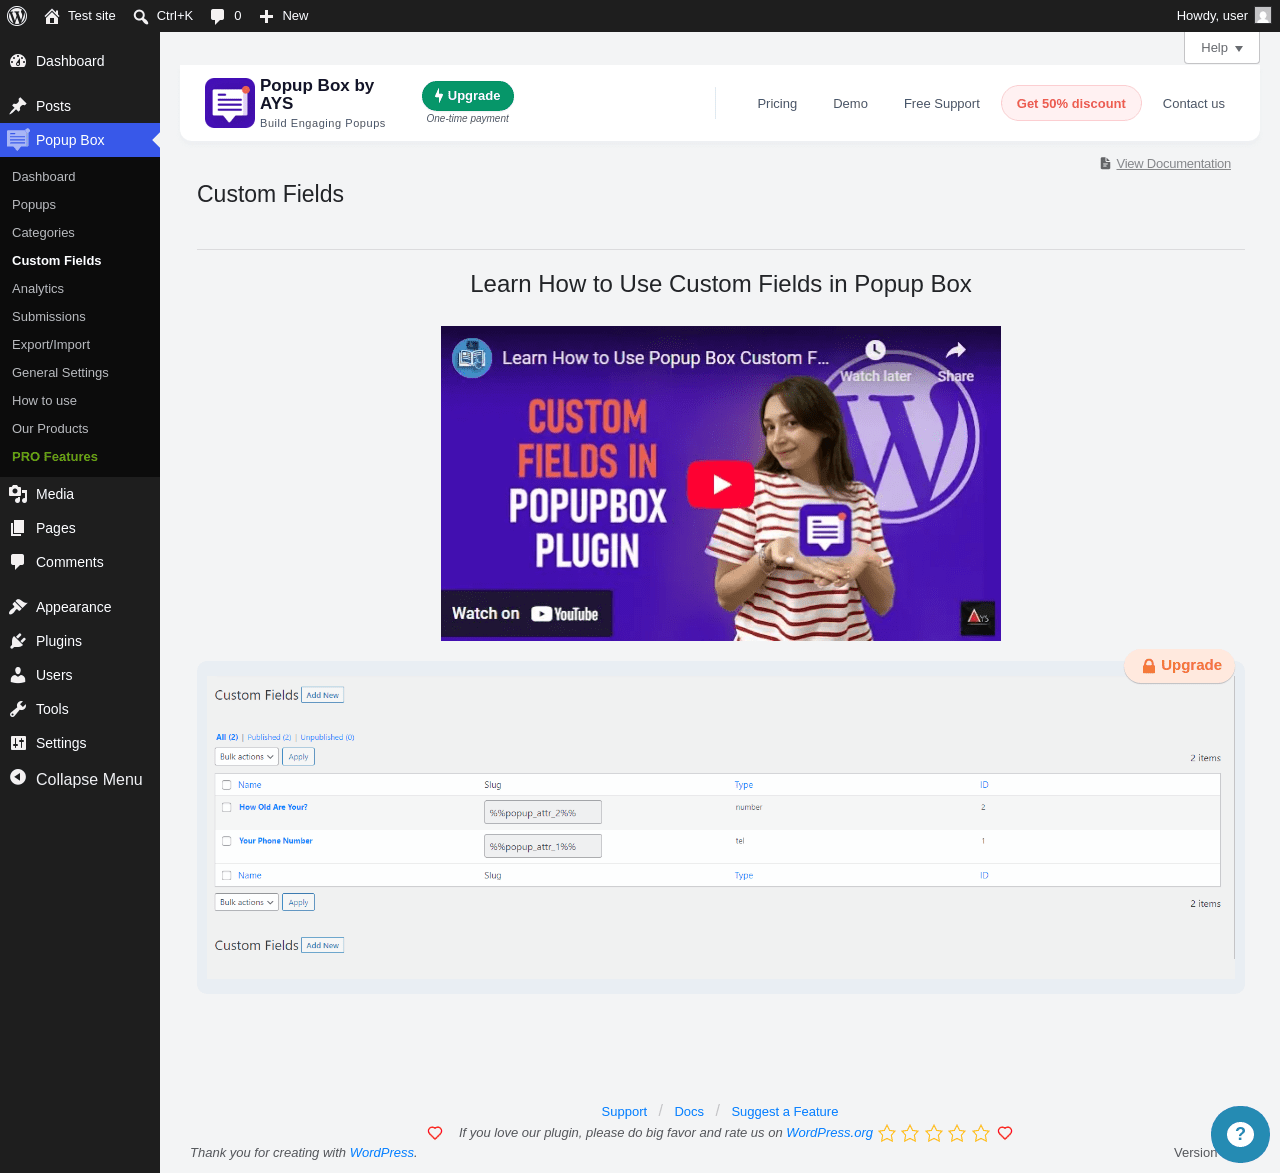Check the Your Phone Number row checkbox
The image size is (1280, 1173).
point(227,841)
